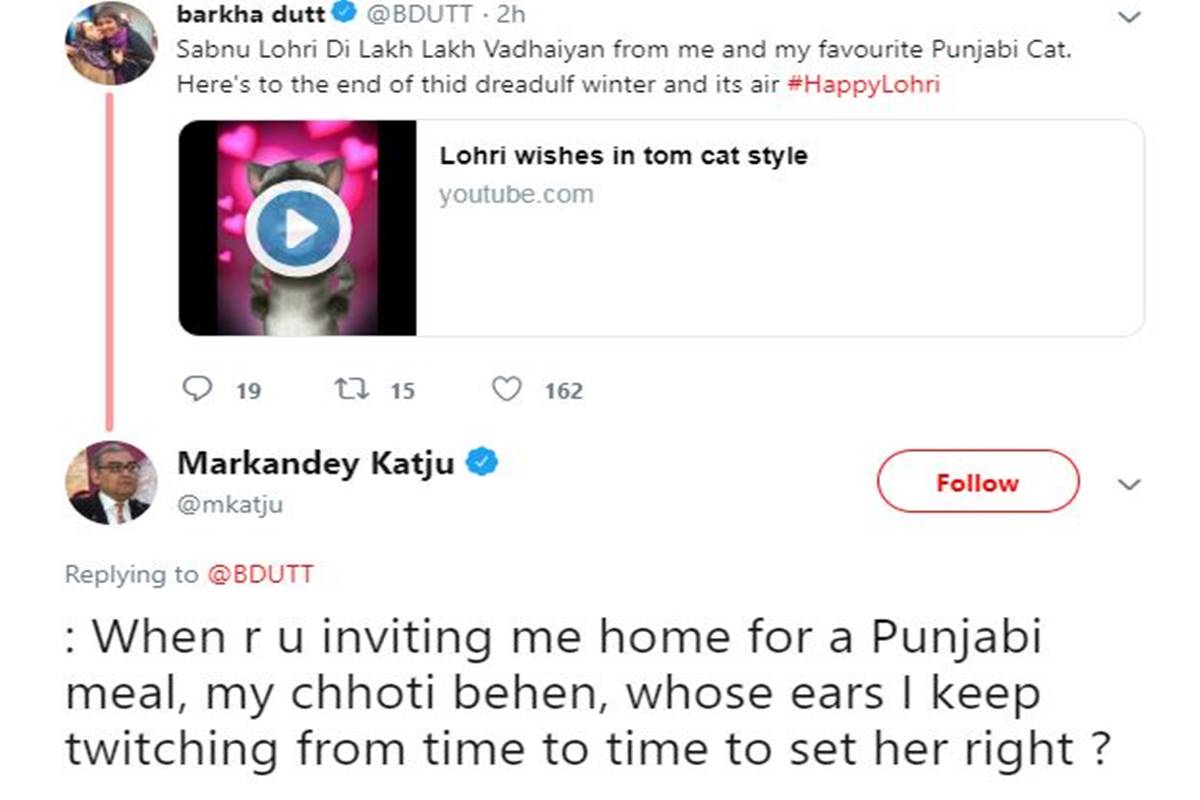Open the "Lohri wishes in tom cat style" title
The width and height of the screenshot is (1200, 800).
(623, 156)
